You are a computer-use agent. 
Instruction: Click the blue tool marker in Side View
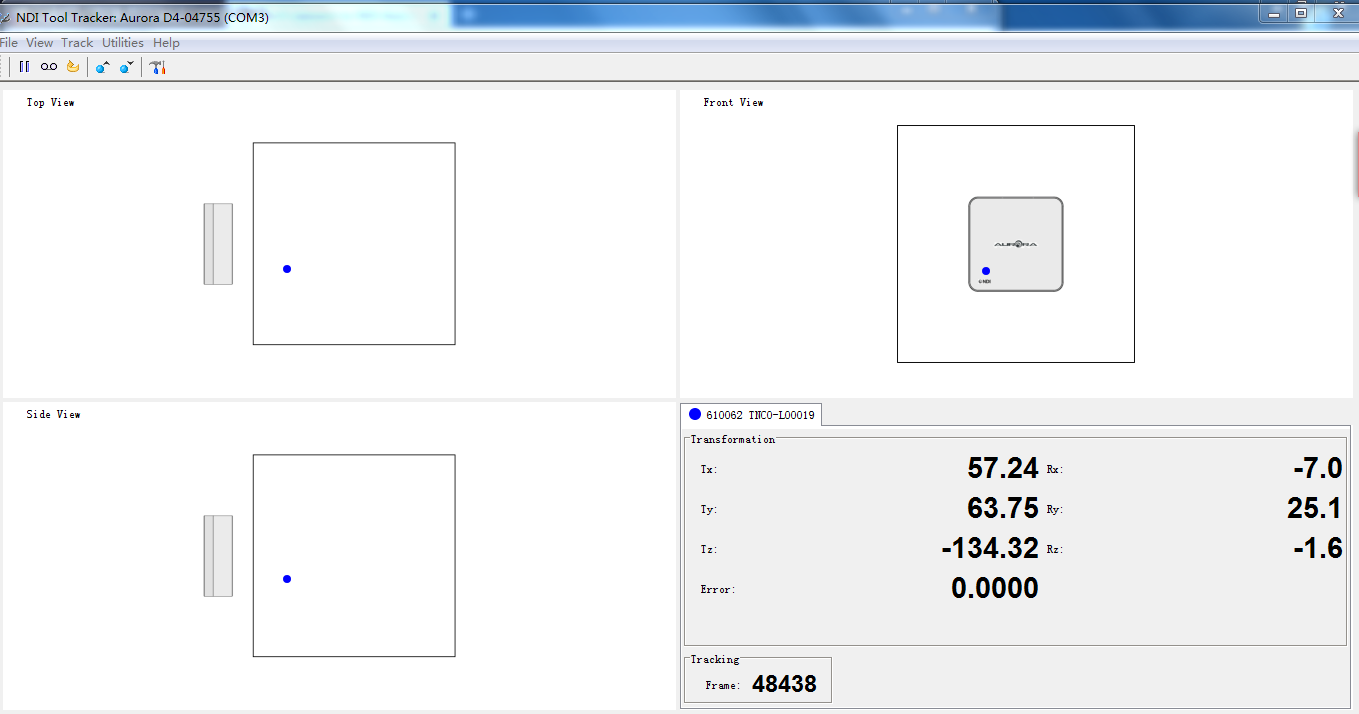[287, 578]
